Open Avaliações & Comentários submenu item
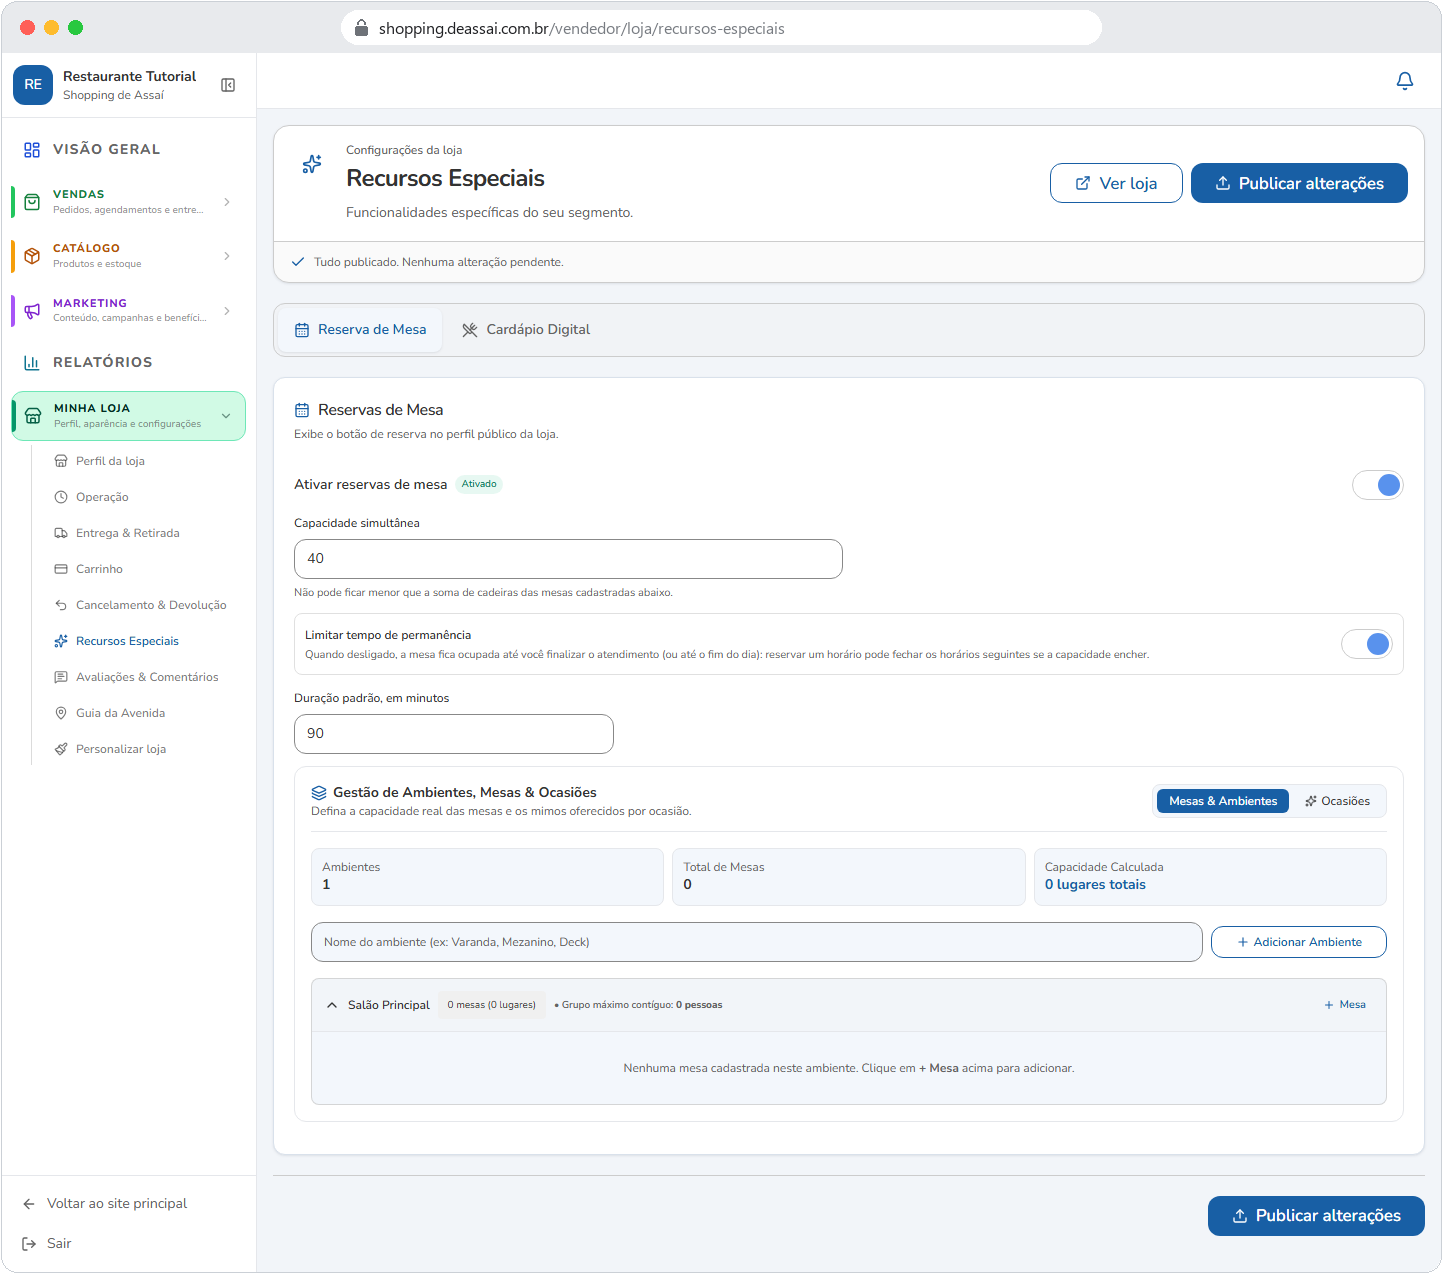 coord(147,677)
